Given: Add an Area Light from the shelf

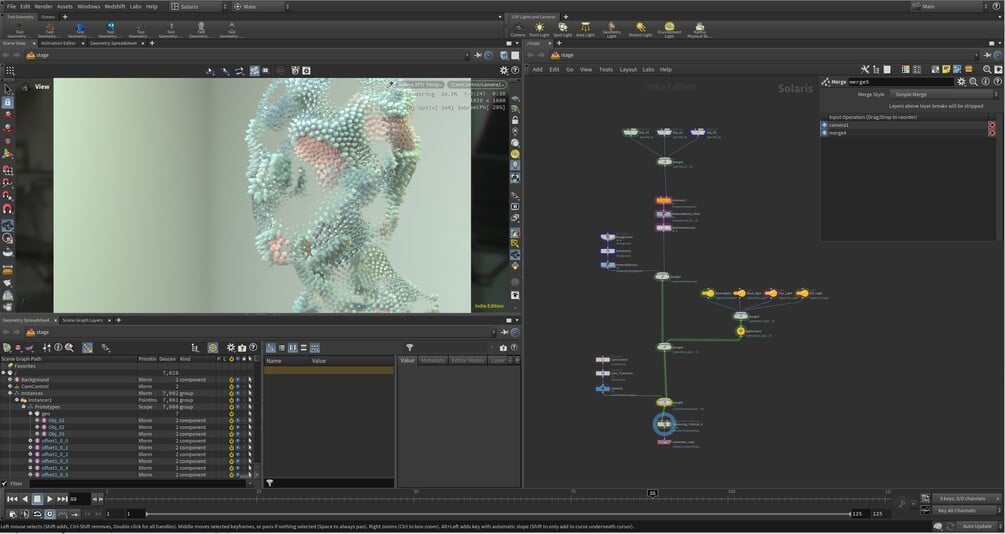Looking at the screenshot, I should coord(587,29).
